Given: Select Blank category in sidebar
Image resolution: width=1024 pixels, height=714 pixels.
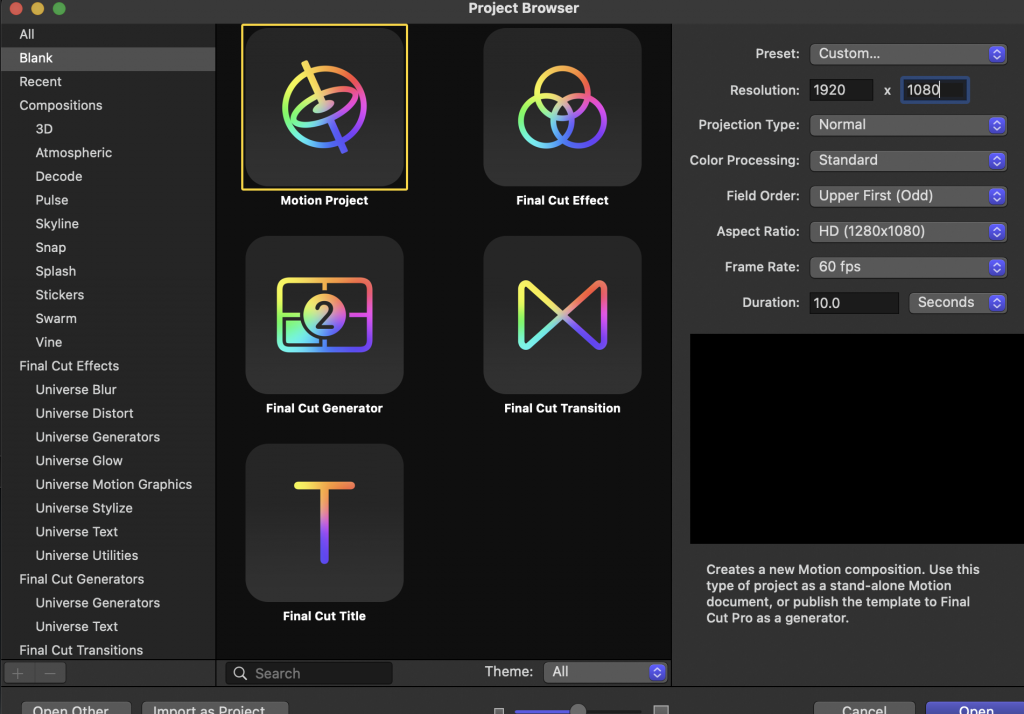Looking at the screenshot, I should pyautogui.click(x=108, y=58).
